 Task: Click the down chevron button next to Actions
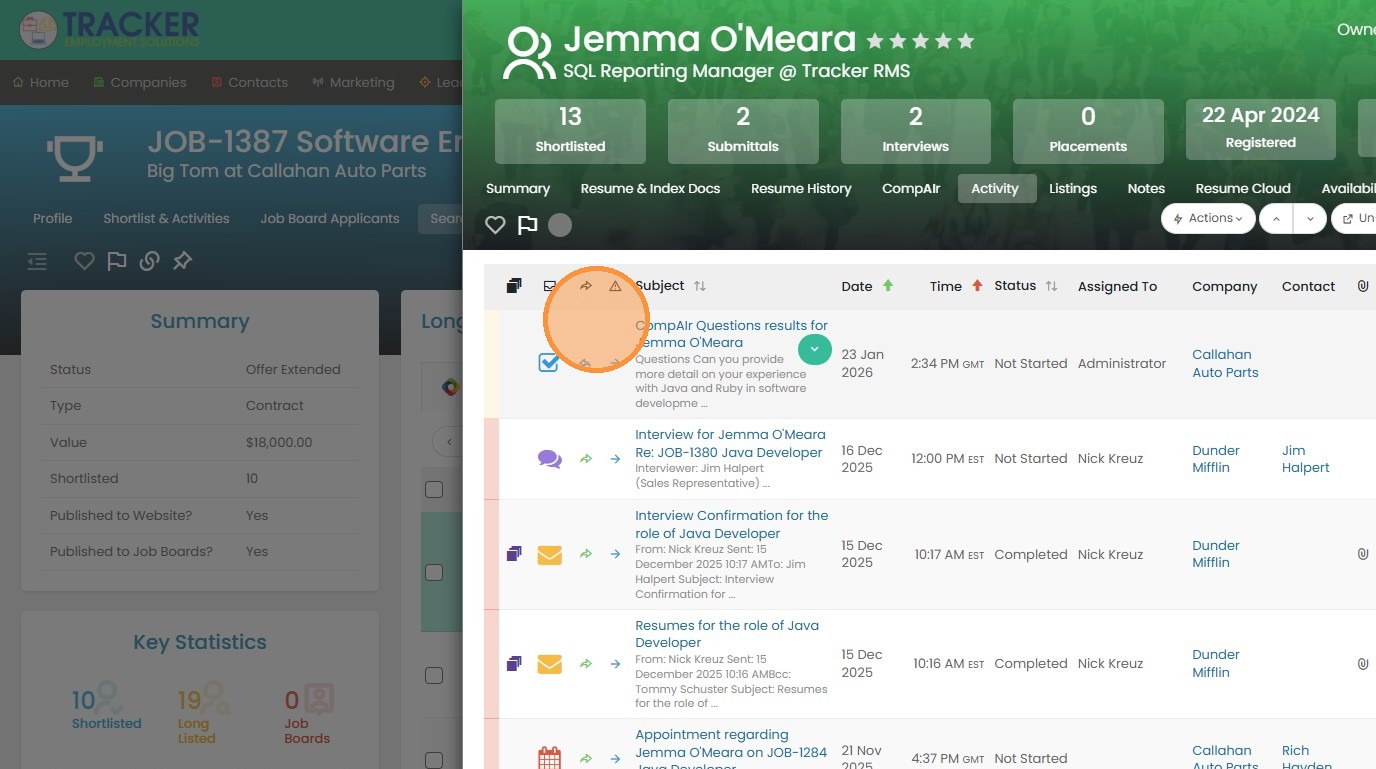coord(1310,218)
